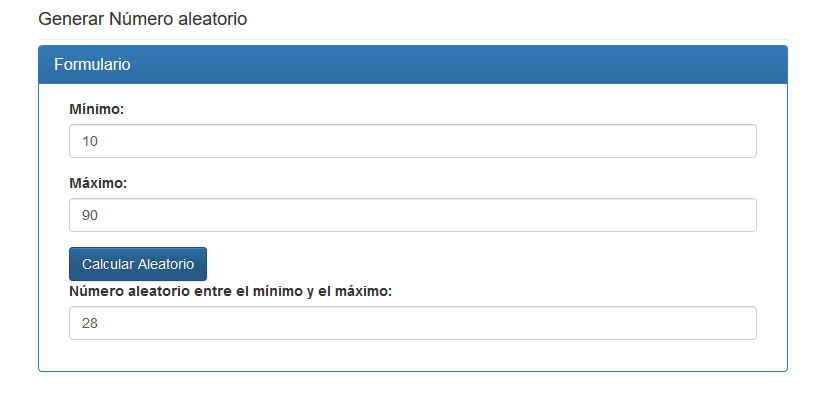Click the Número aleatorio result label
This screenshot has width=835, height=410.
(x=231, y=292)
